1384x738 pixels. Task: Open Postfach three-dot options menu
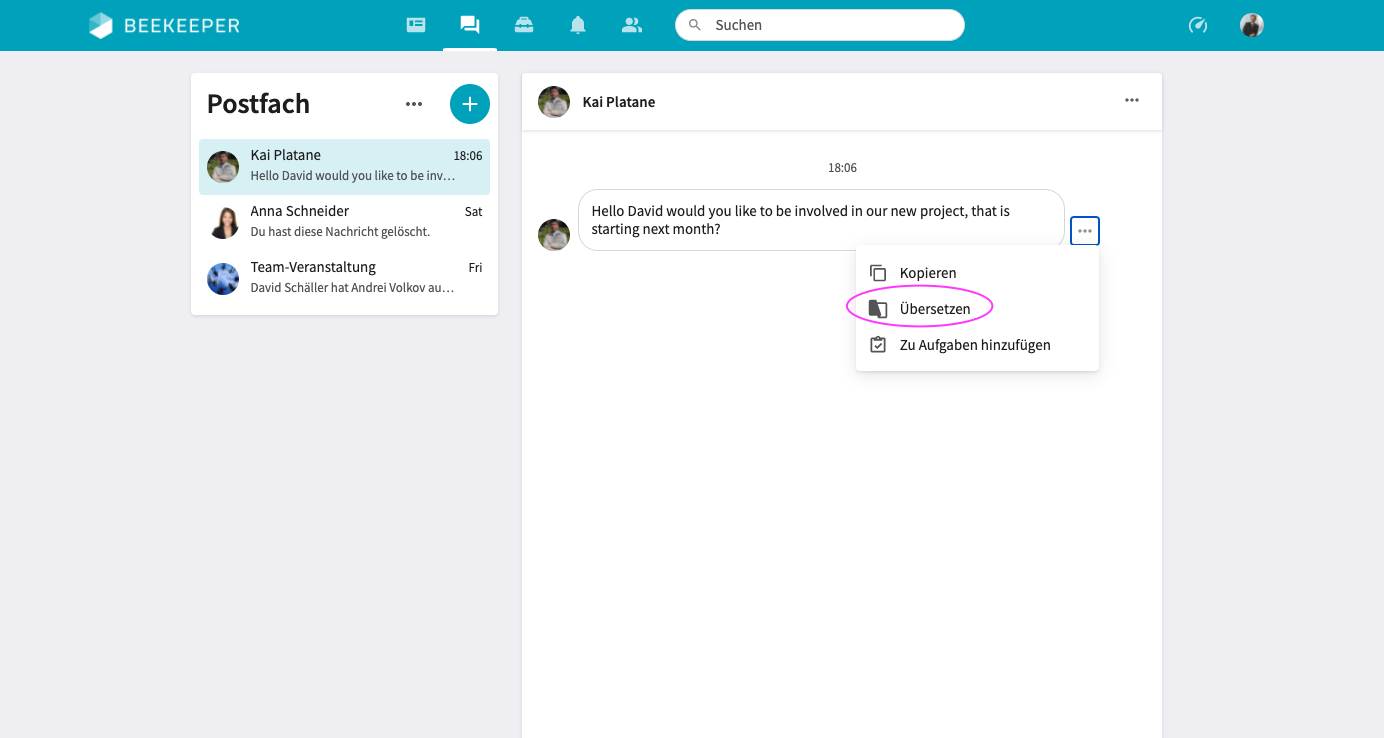tap(414, 104)
